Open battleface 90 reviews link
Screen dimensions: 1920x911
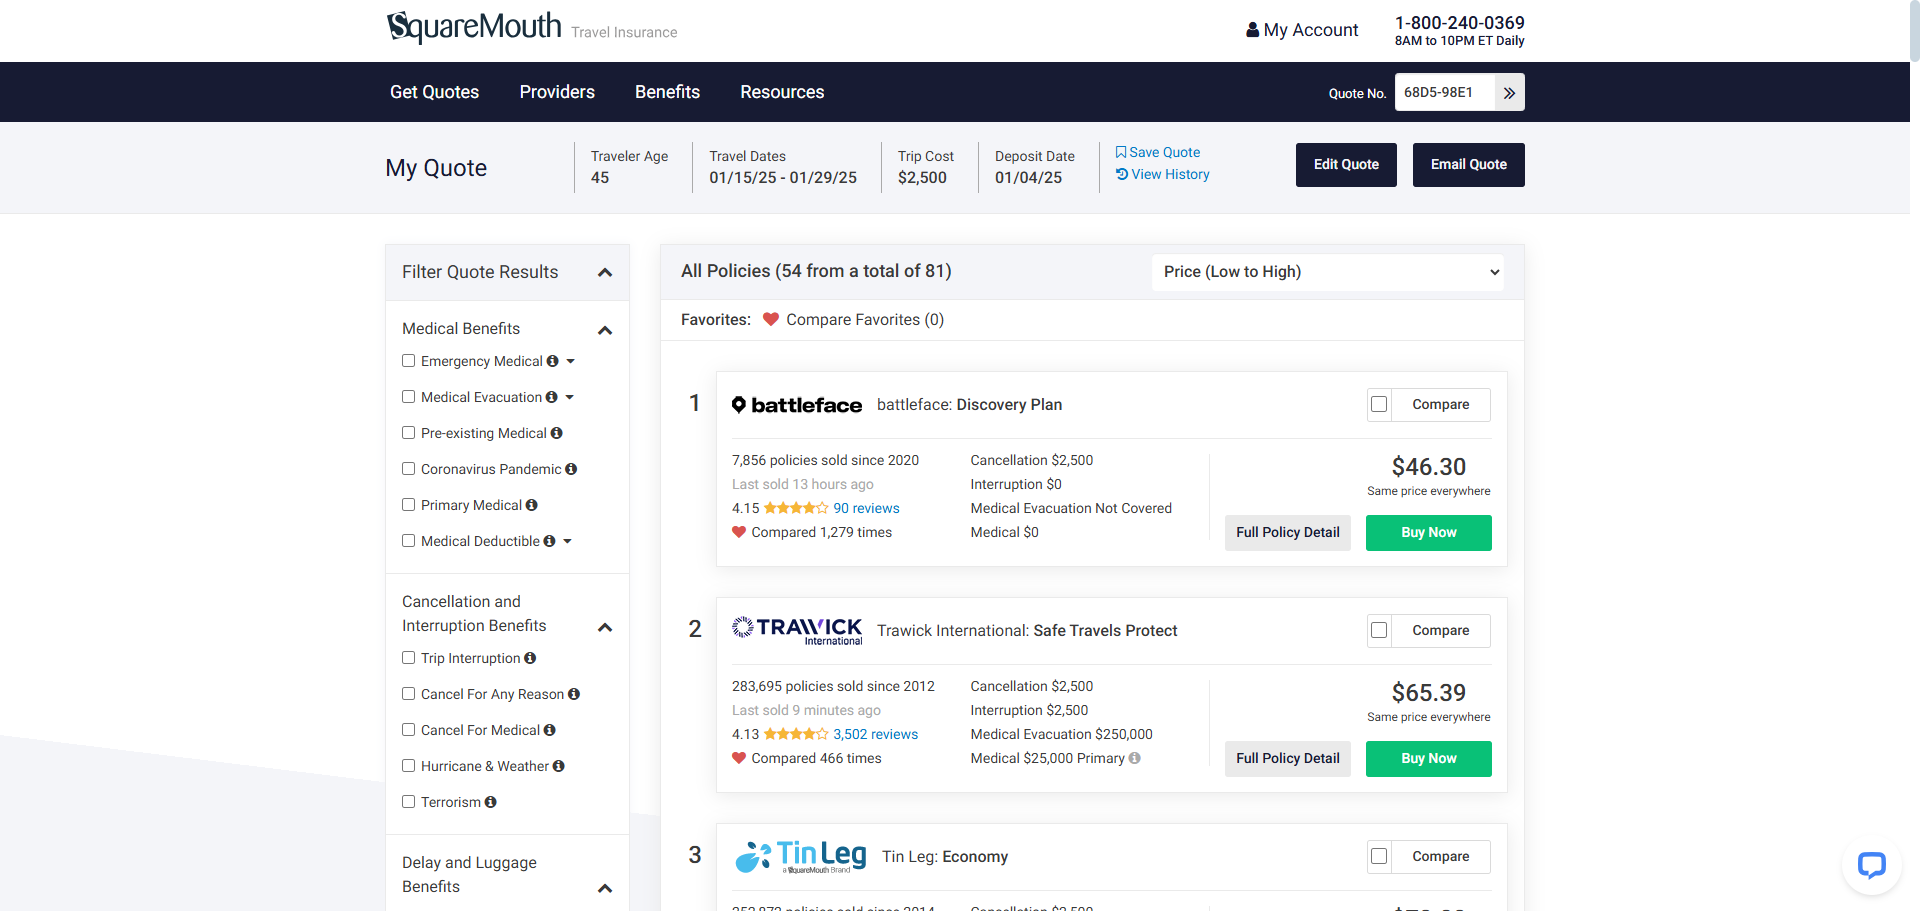pyautogui.click(x=866, y=508)
